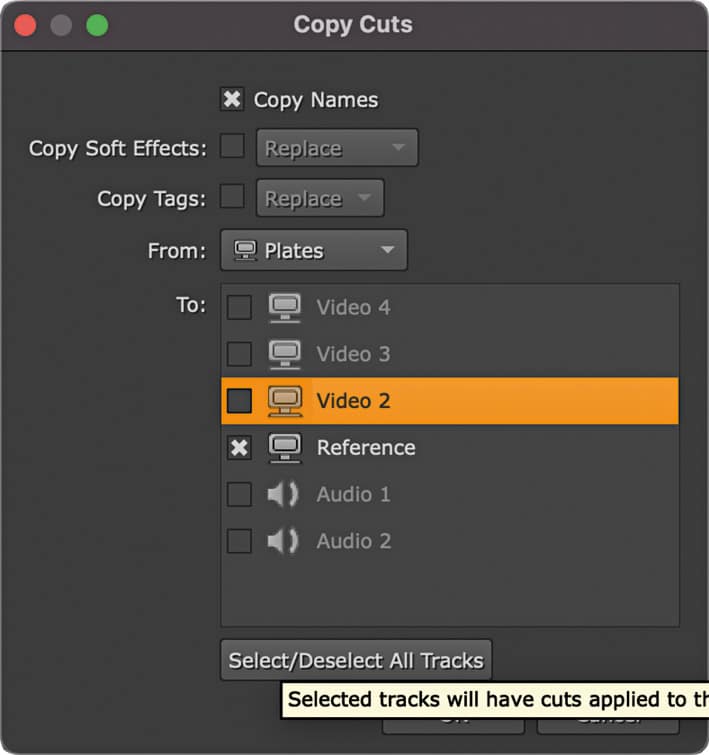Select the Reference track row label

(x=366, y=448)
